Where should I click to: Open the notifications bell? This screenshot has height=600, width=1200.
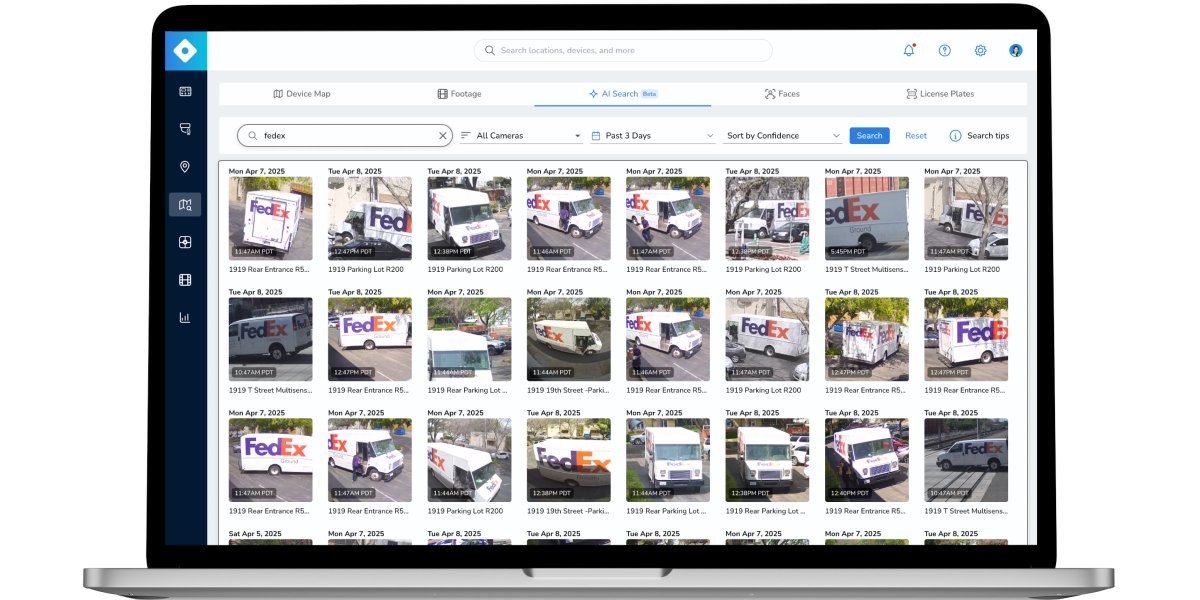coord(909,50)
